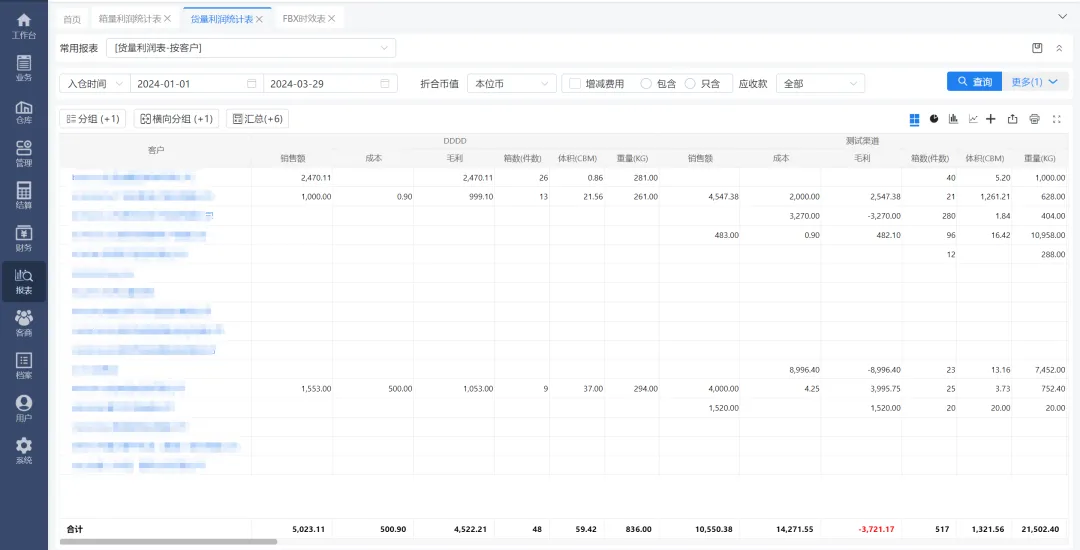Print the report with printer icon
Image resolution: width=1080 pixels, height=550 pixels.
tap(1034, 118)
